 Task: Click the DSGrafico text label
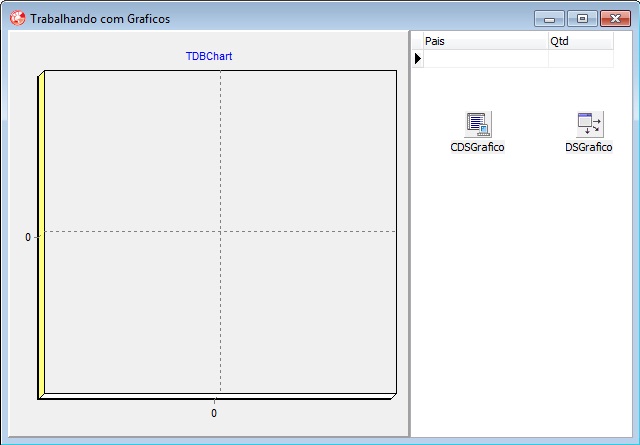point(588,147)
